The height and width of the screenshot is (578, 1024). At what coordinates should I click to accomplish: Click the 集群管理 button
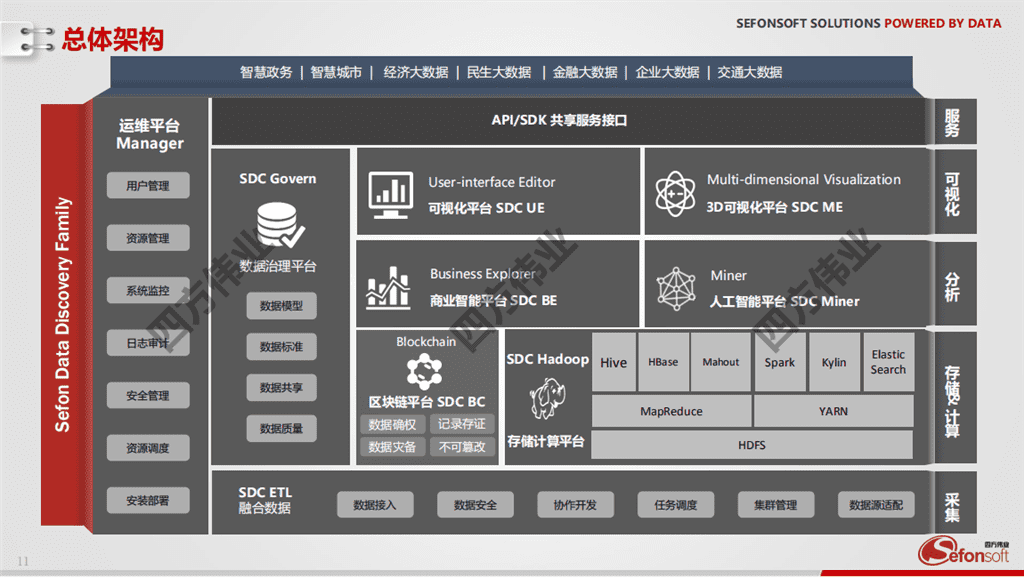(x=775, y=505)
